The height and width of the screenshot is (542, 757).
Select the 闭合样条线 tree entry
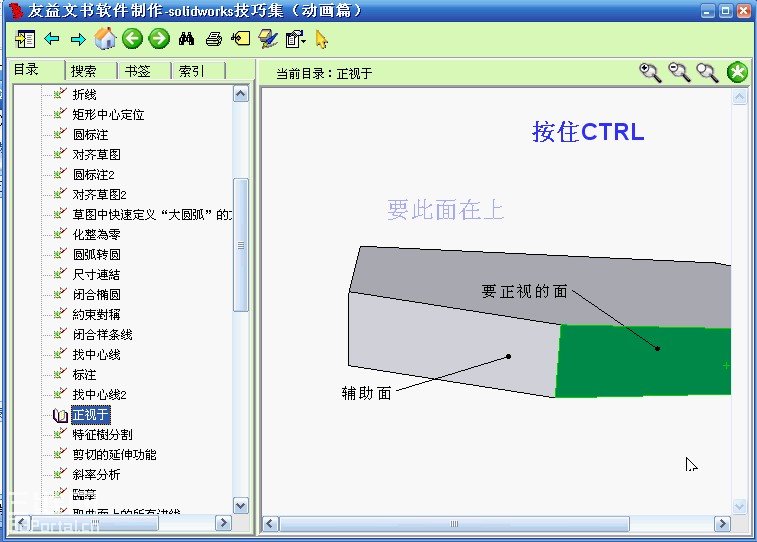click(102, 334)
